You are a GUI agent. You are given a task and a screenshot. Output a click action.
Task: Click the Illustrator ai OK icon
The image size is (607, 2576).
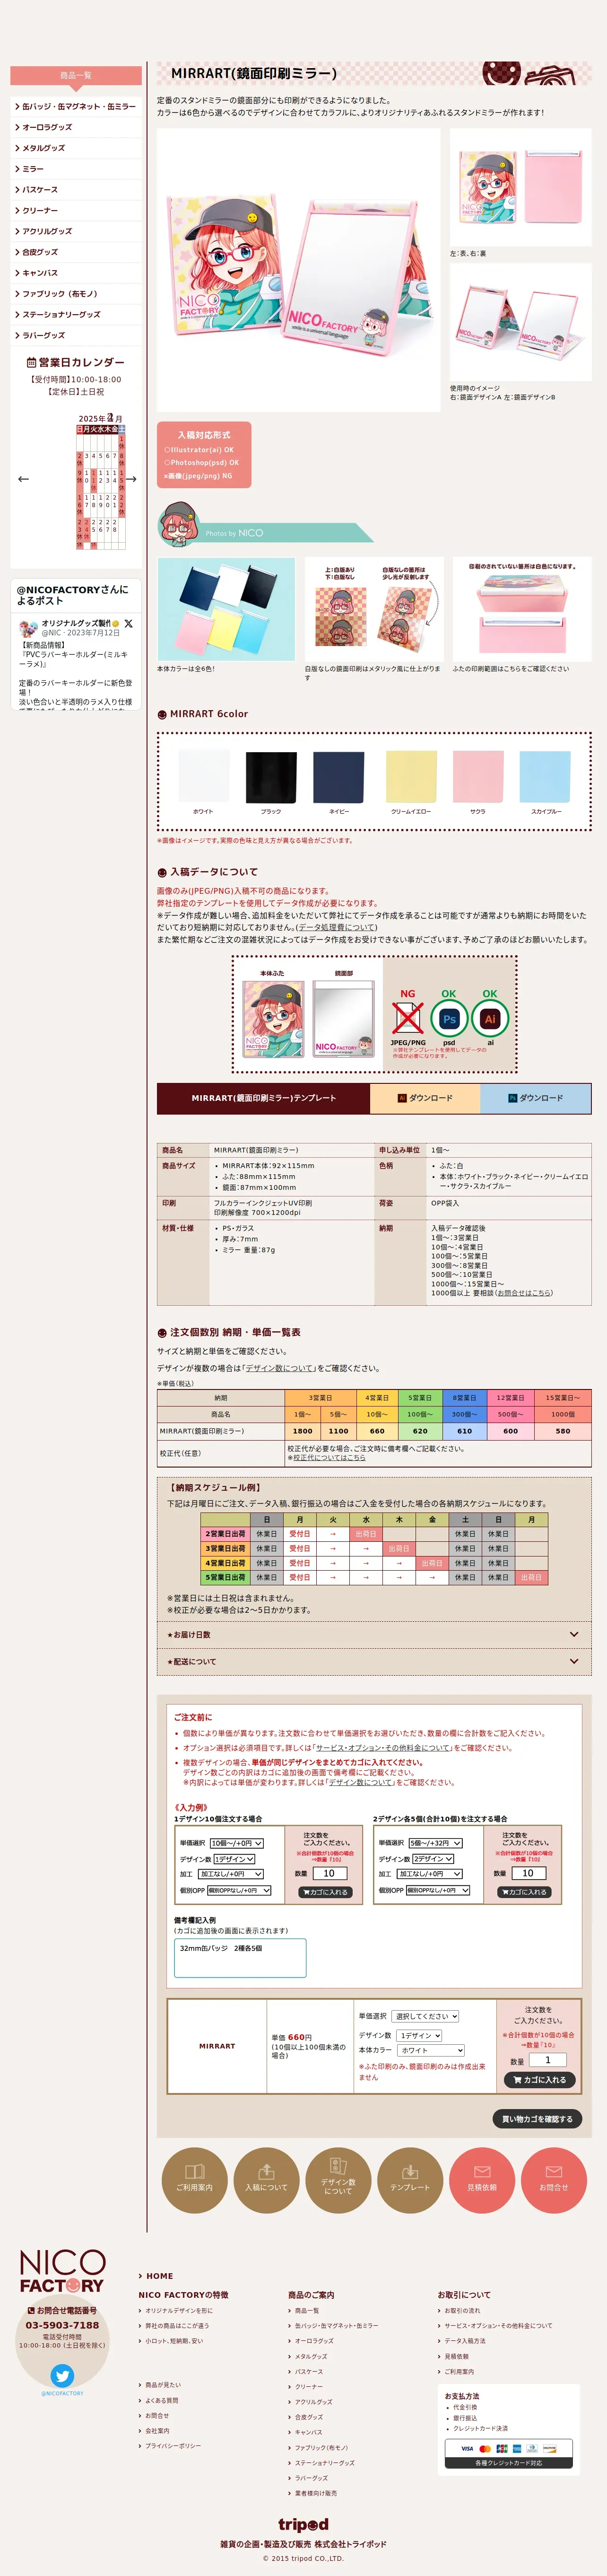coord(490,1018)
